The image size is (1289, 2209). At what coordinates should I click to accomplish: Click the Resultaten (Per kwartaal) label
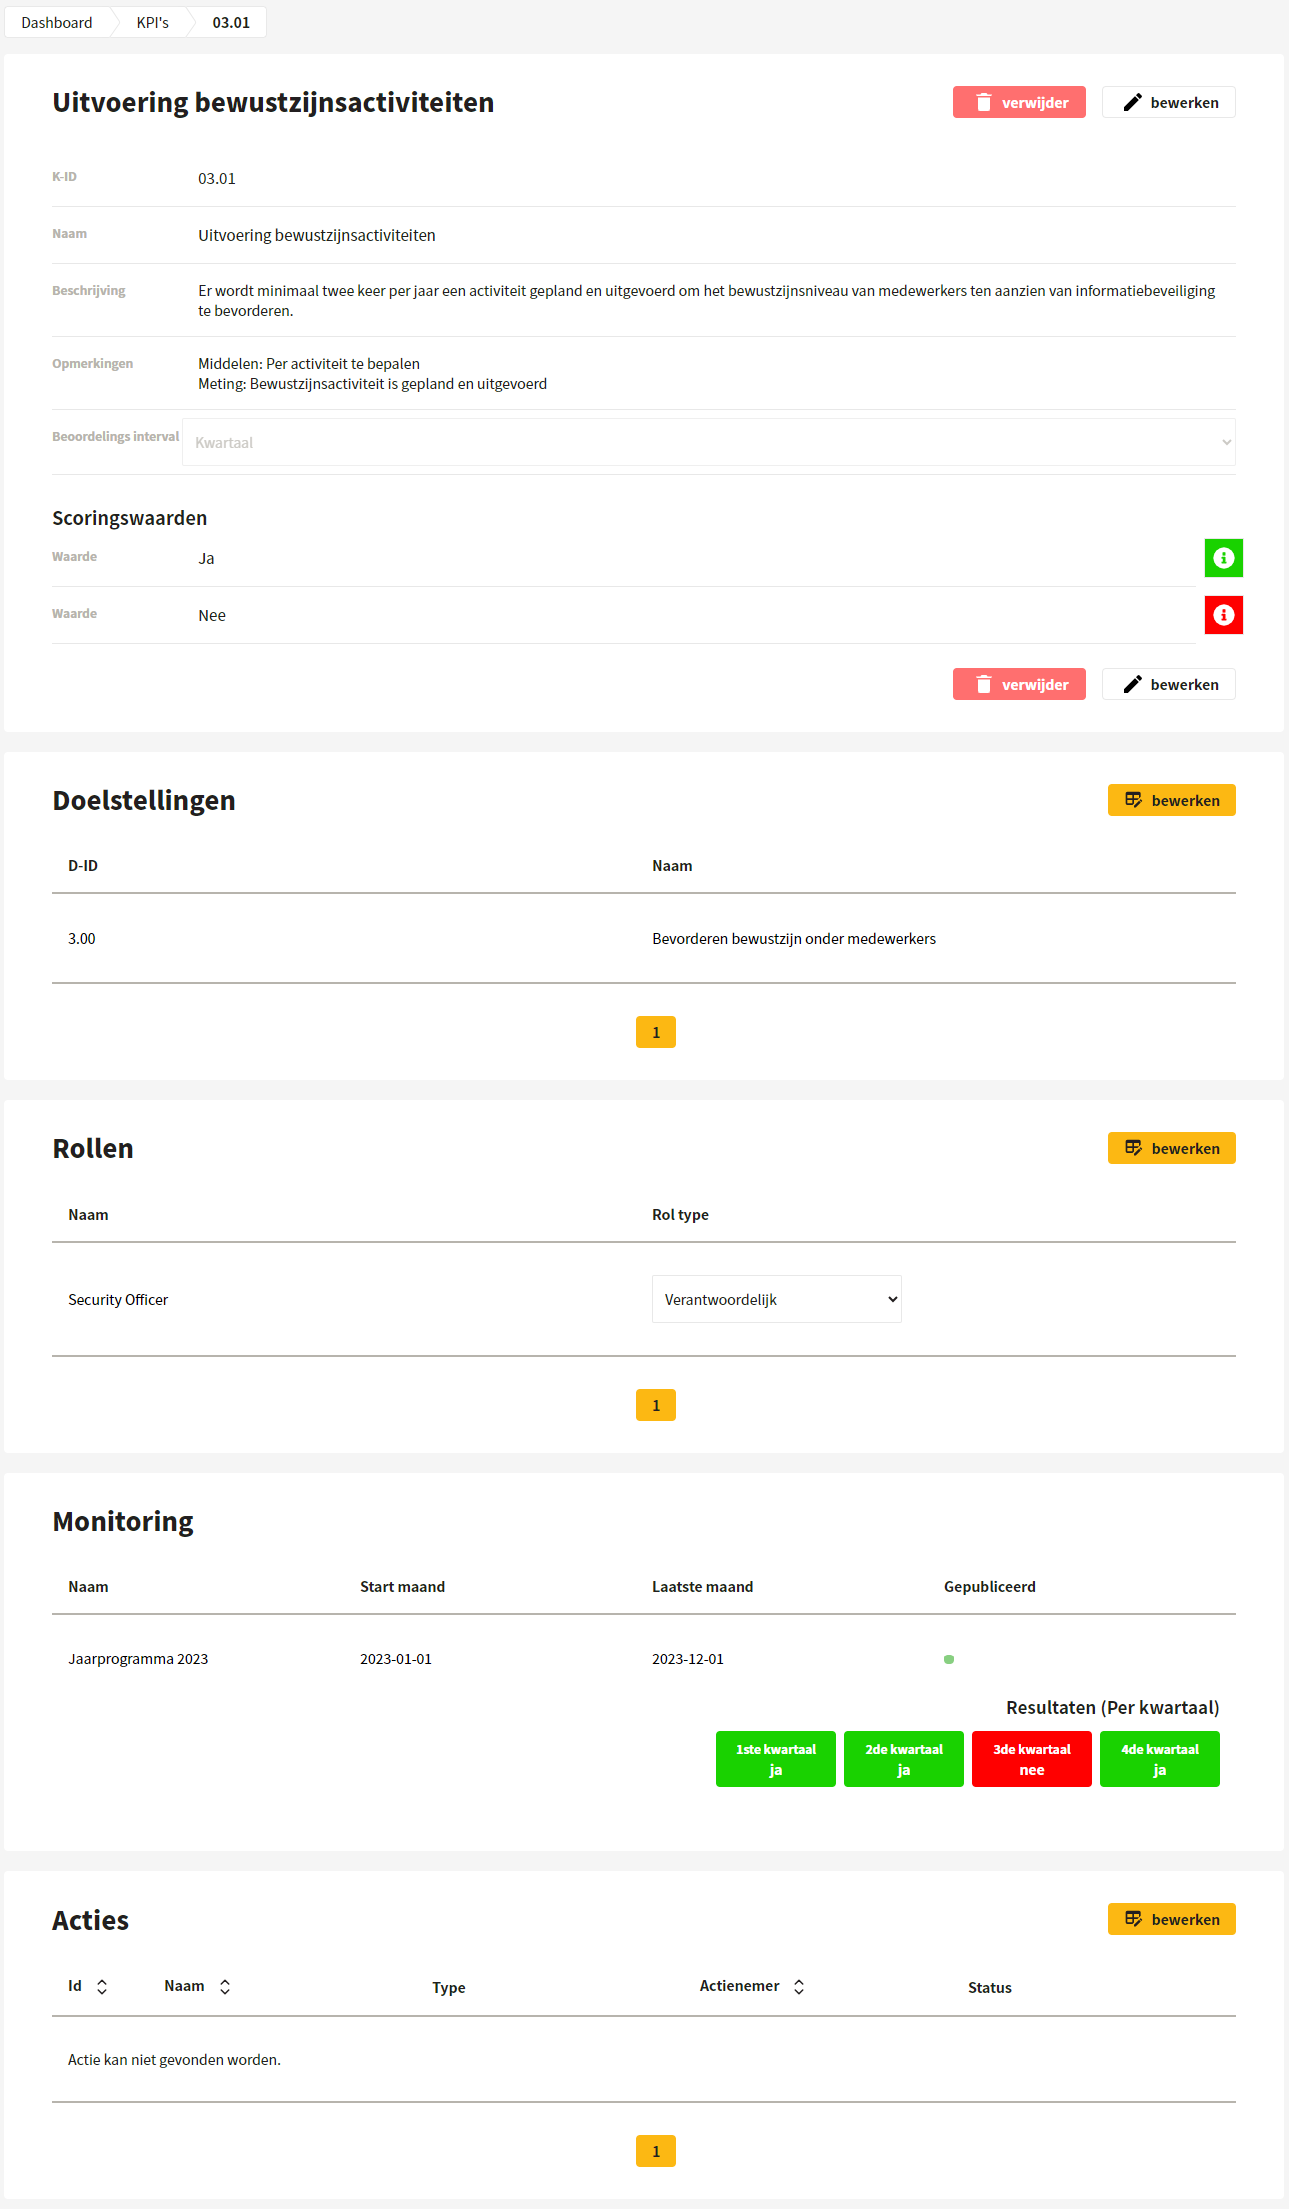click(1113, 1707)
